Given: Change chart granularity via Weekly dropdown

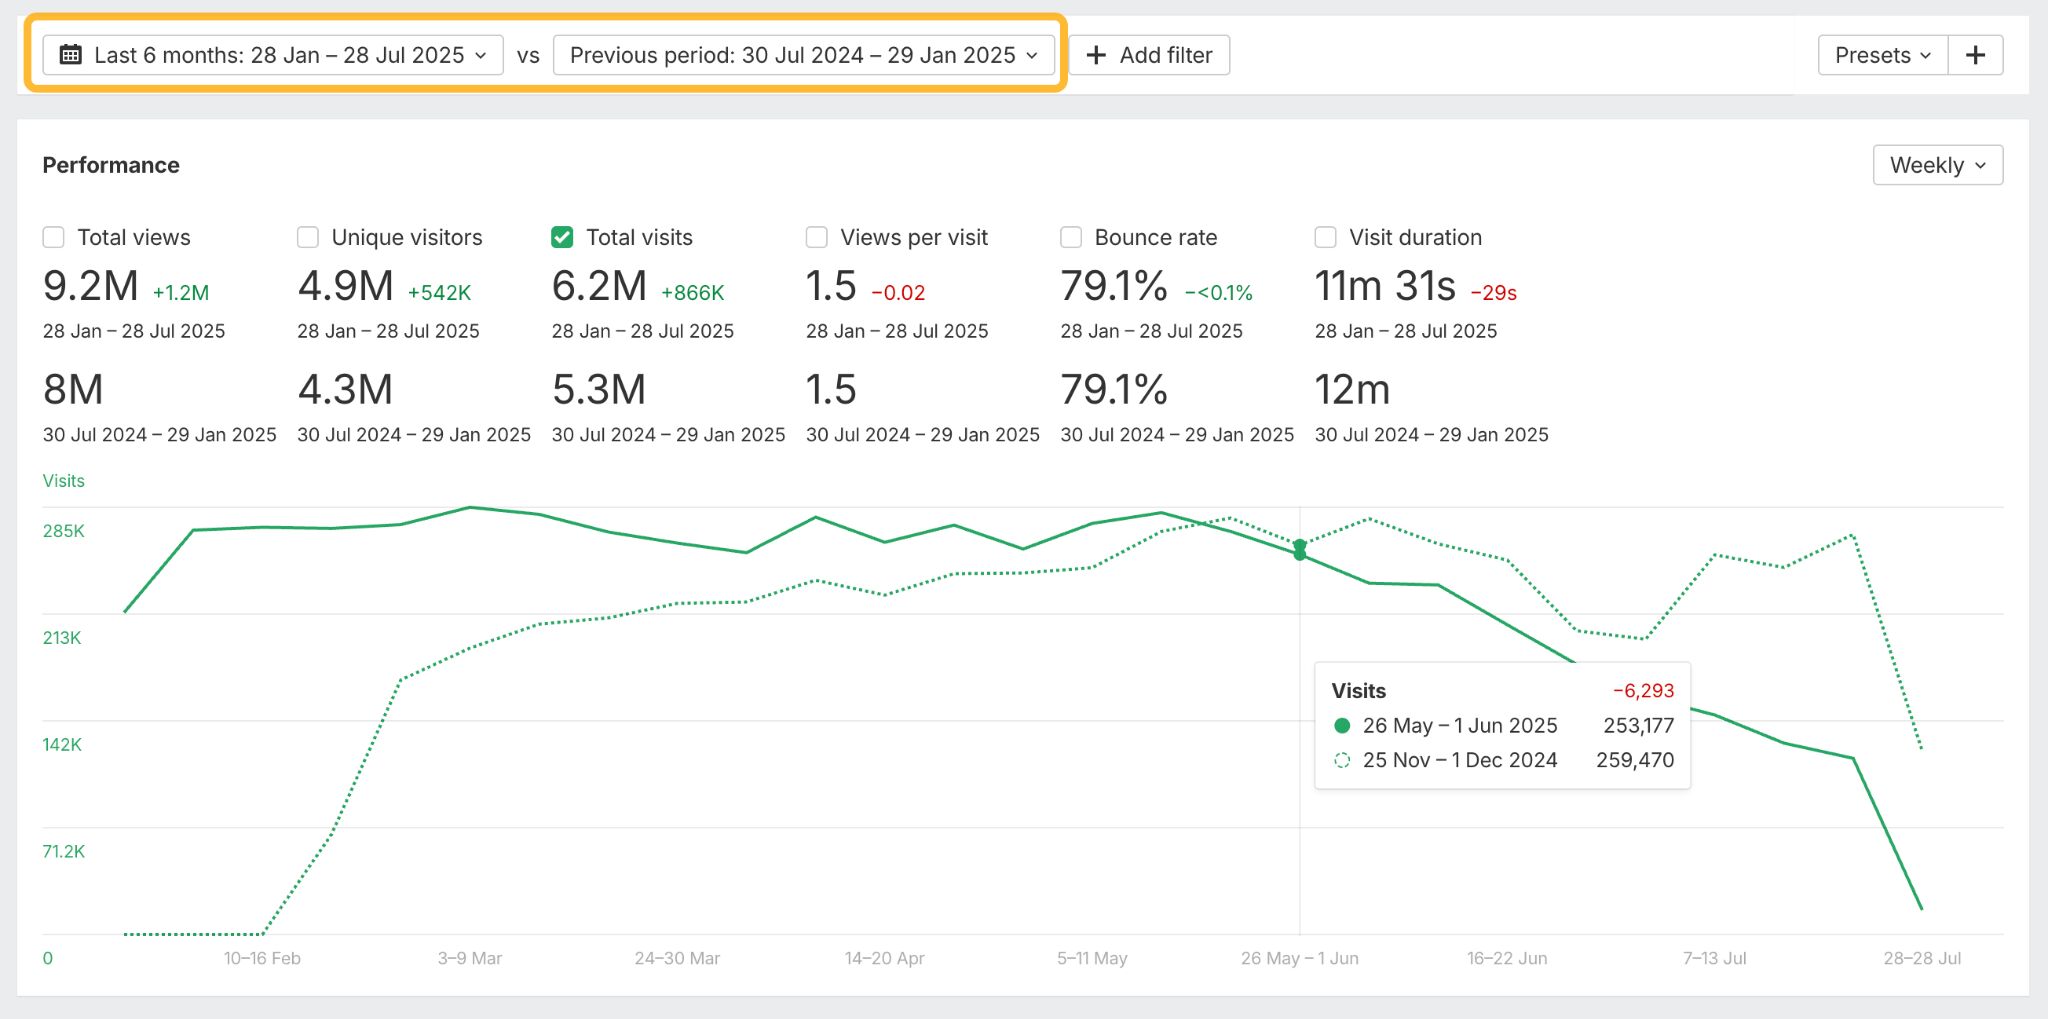Looking at the screenshot, I should (x=1936, y=164).
